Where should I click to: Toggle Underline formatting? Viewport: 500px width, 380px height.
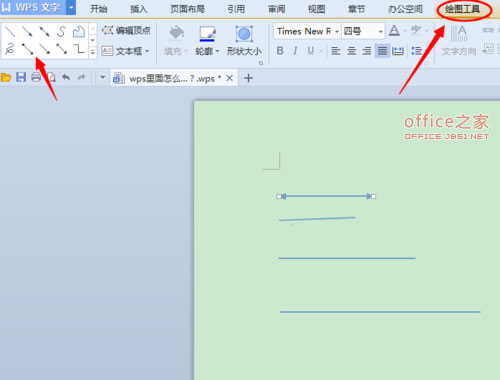(311, 51)
